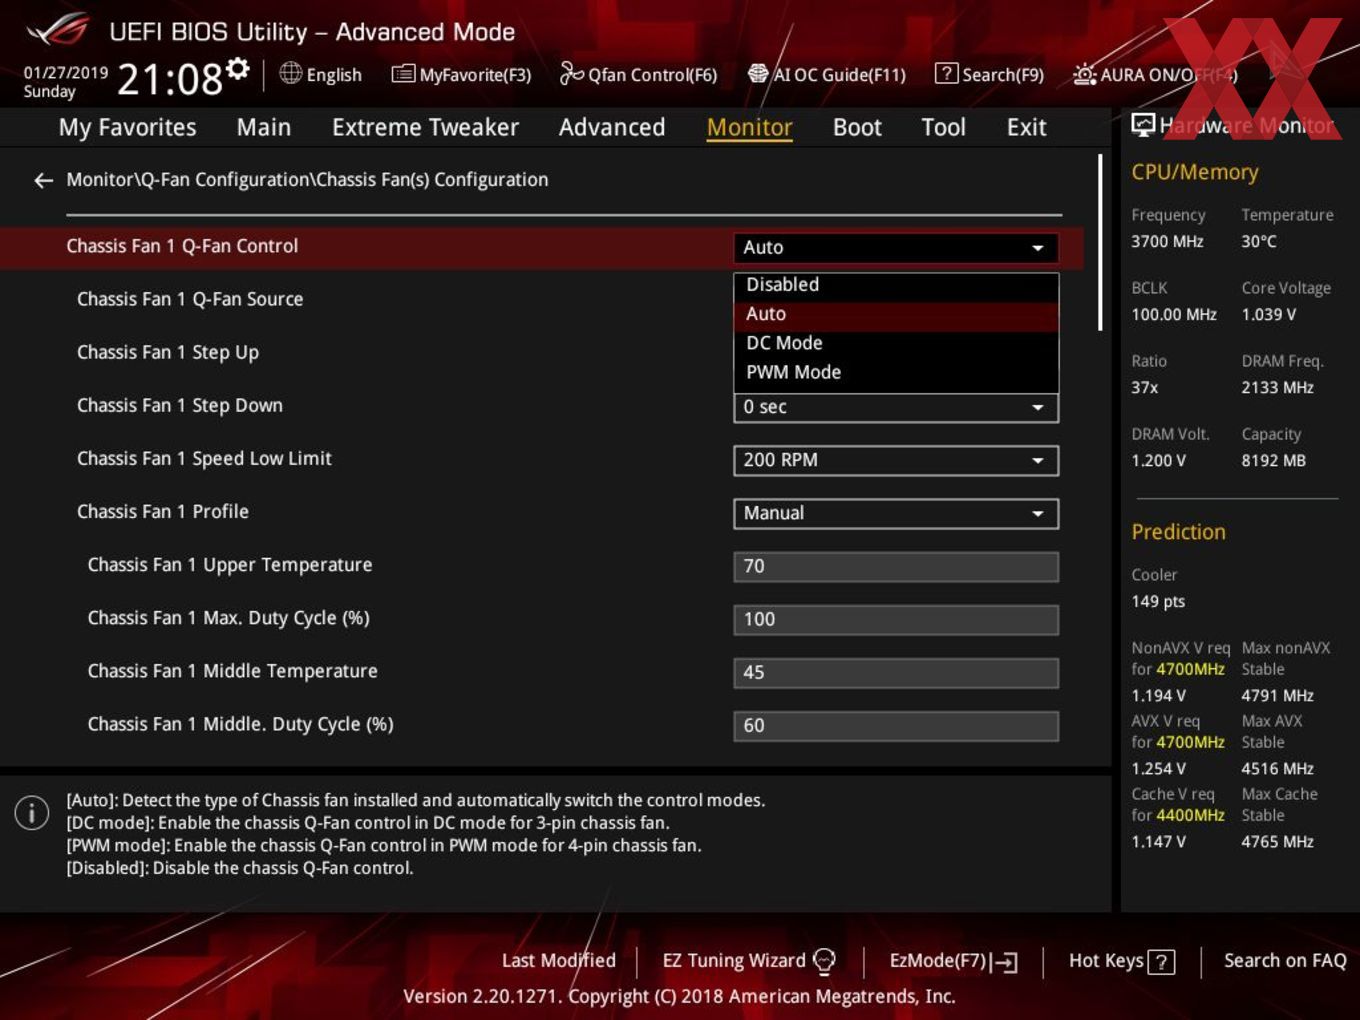The width and height of the screenshot is (1360, 1020).
Task: Choose Auto in the Q-Fan dropdown list
Action: coord(896,315)
